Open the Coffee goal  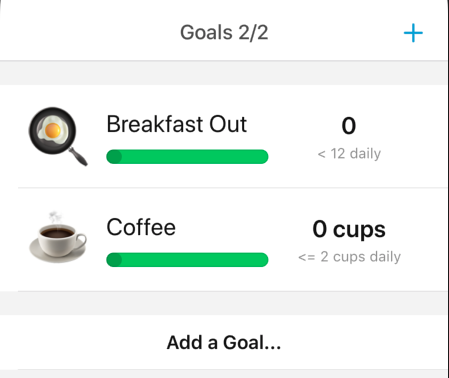pos(224,240)
